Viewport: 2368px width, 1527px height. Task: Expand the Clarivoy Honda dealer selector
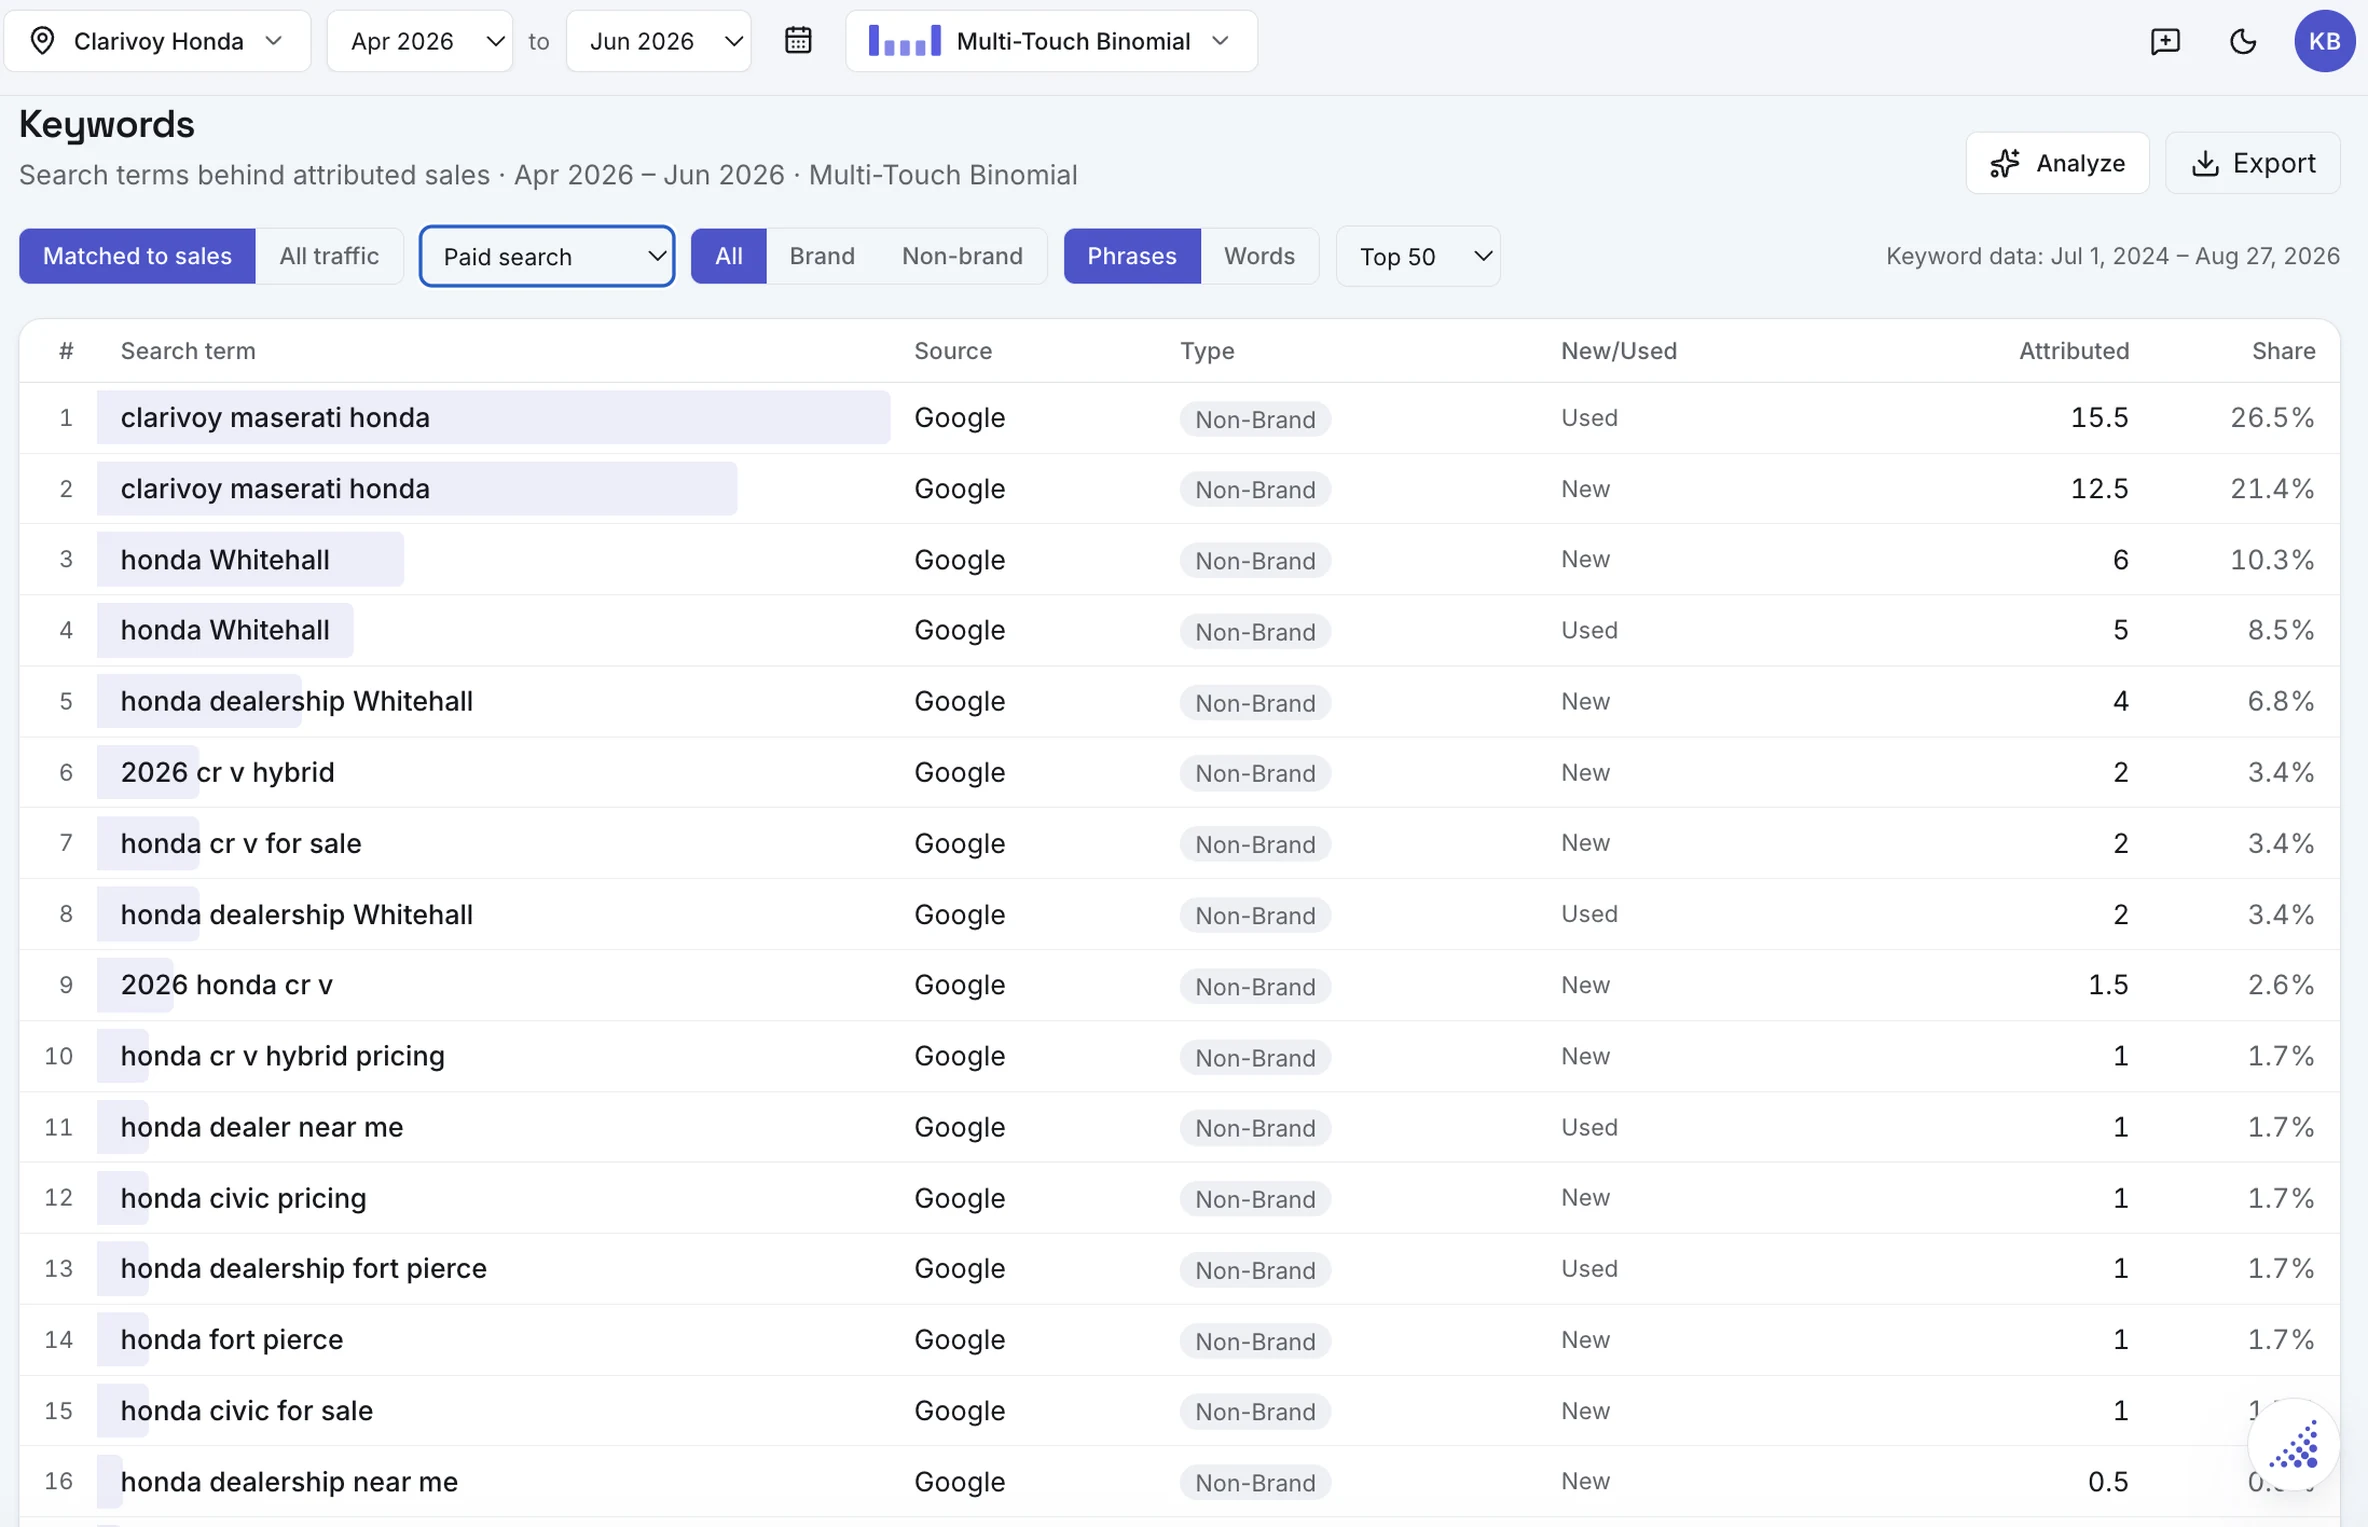[158, 41]
